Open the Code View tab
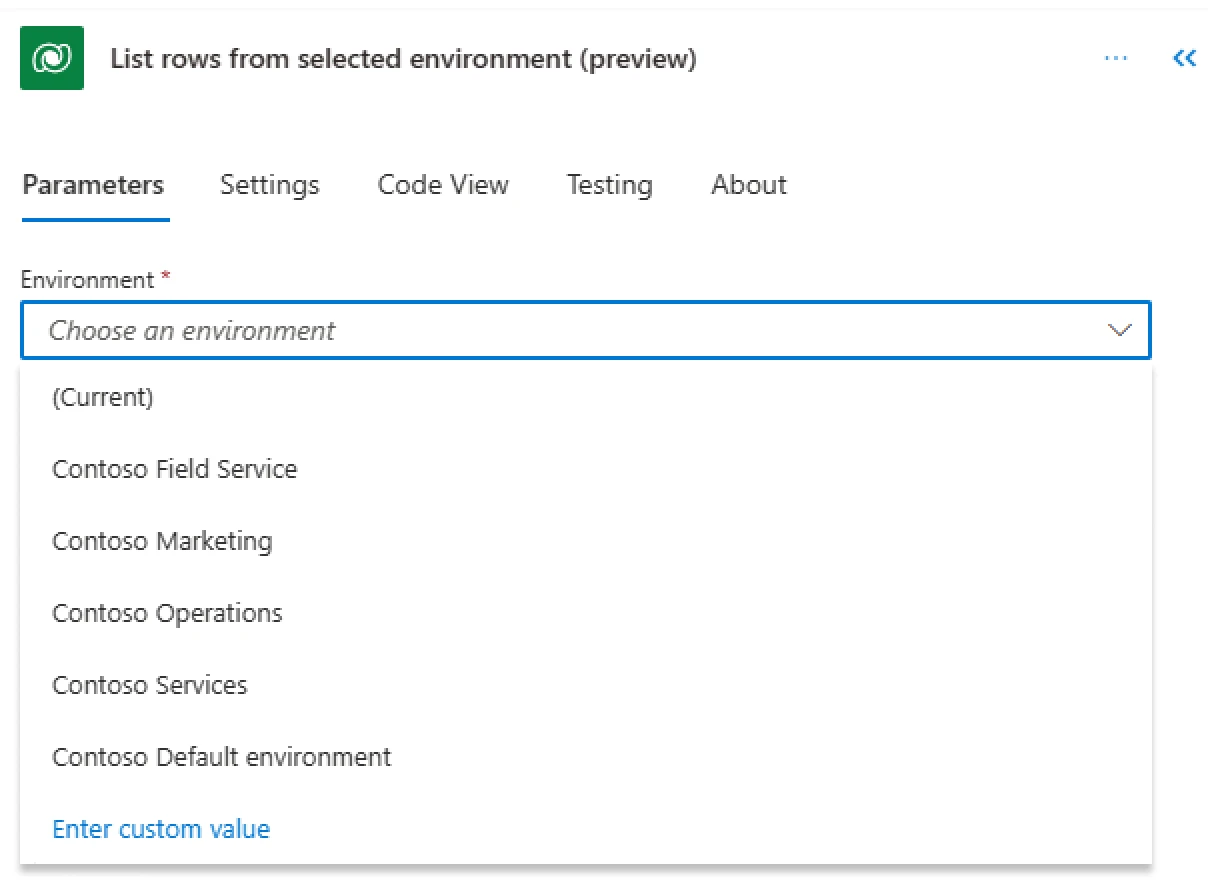This screenshot has width=1220, height=896. coord(443,185)
